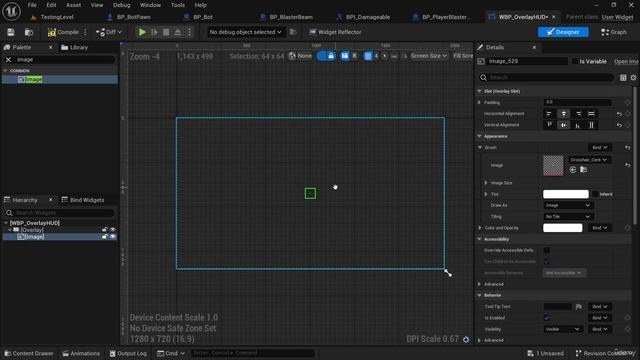The height and width of the screenshot is (360, 640).
Task: Set Horizontal Alignment to right
Action: click(x=578, y=114)
